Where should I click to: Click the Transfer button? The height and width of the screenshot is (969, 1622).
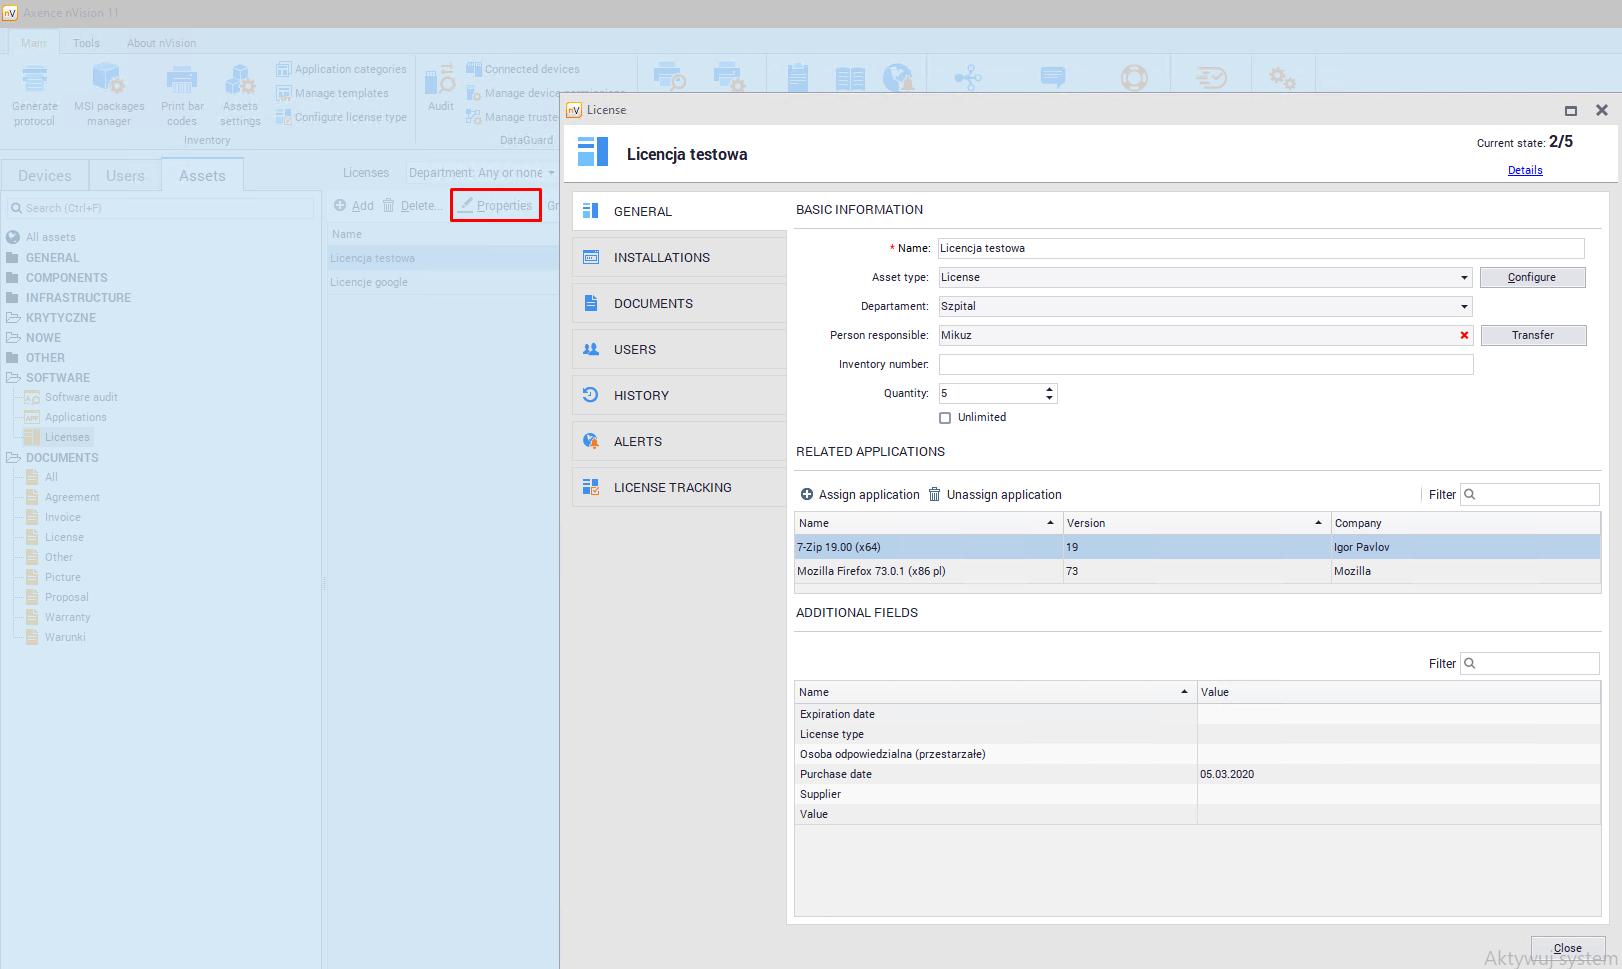click(x=1532, y=335)
